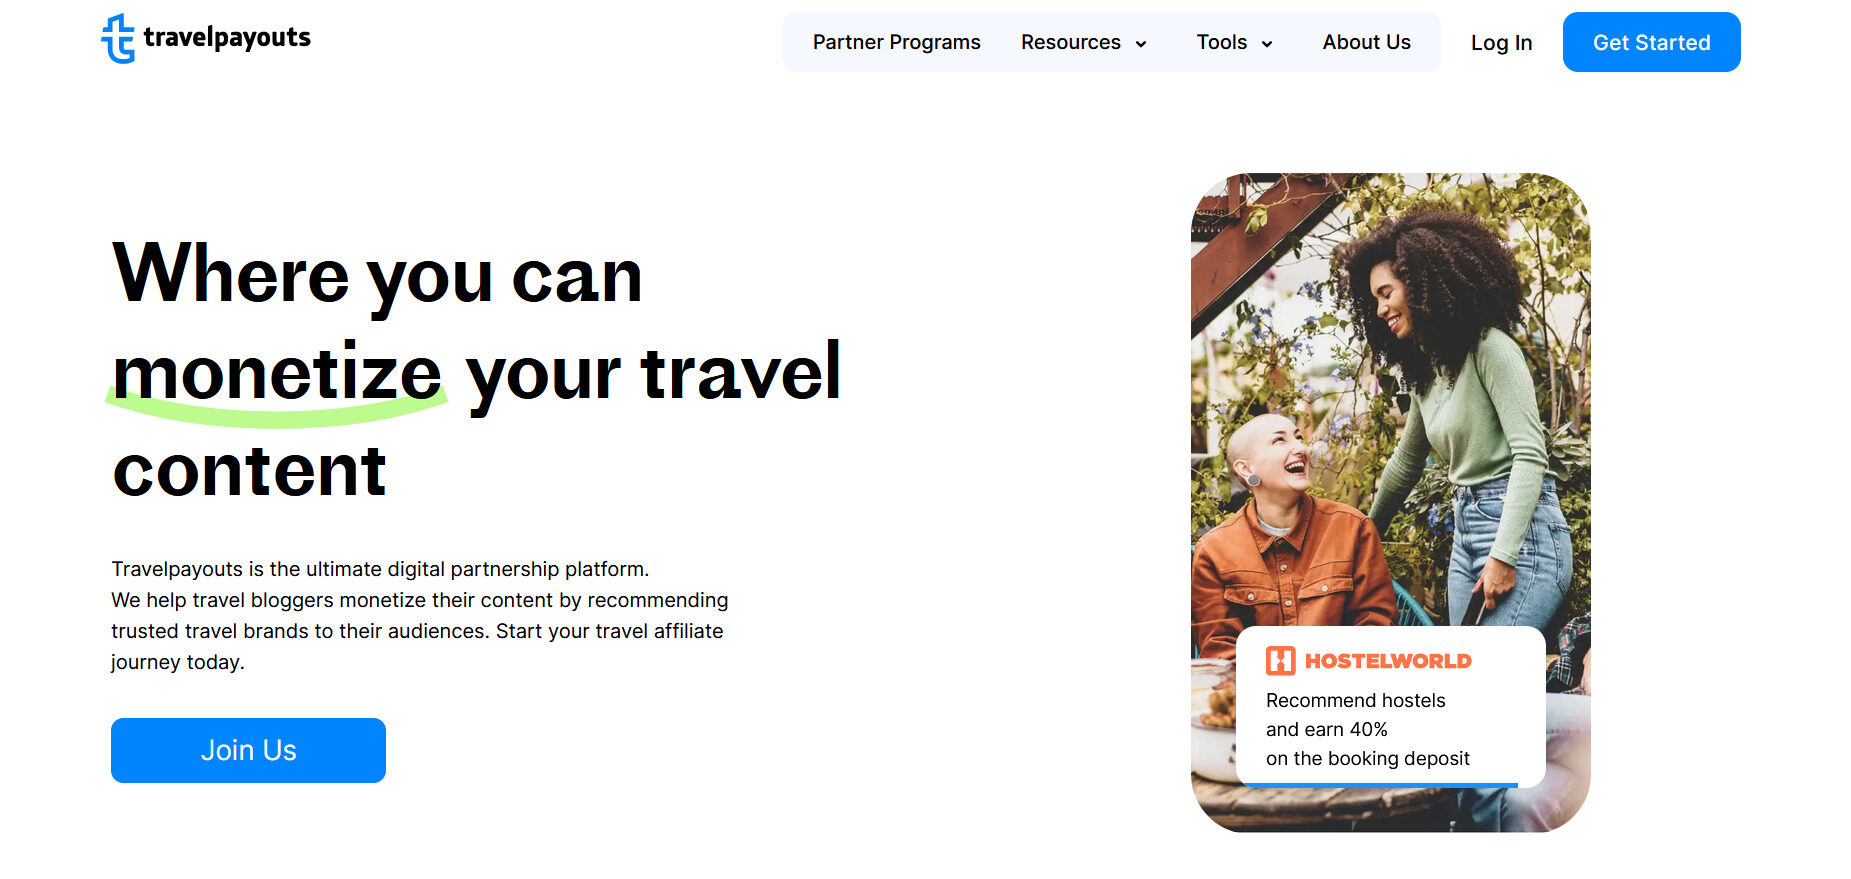1851x879 pixels.
Task: Open the About Us page
Action: (x=1366, y=42)
